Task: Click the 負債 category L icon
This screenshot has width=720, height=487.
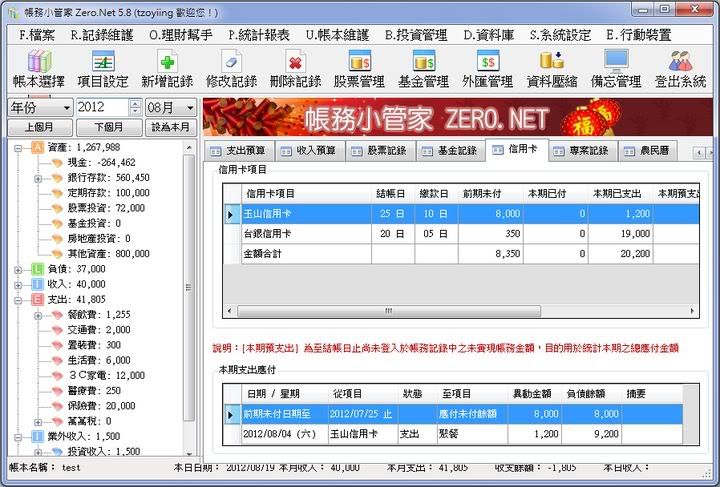Action: tap(38, 269)
